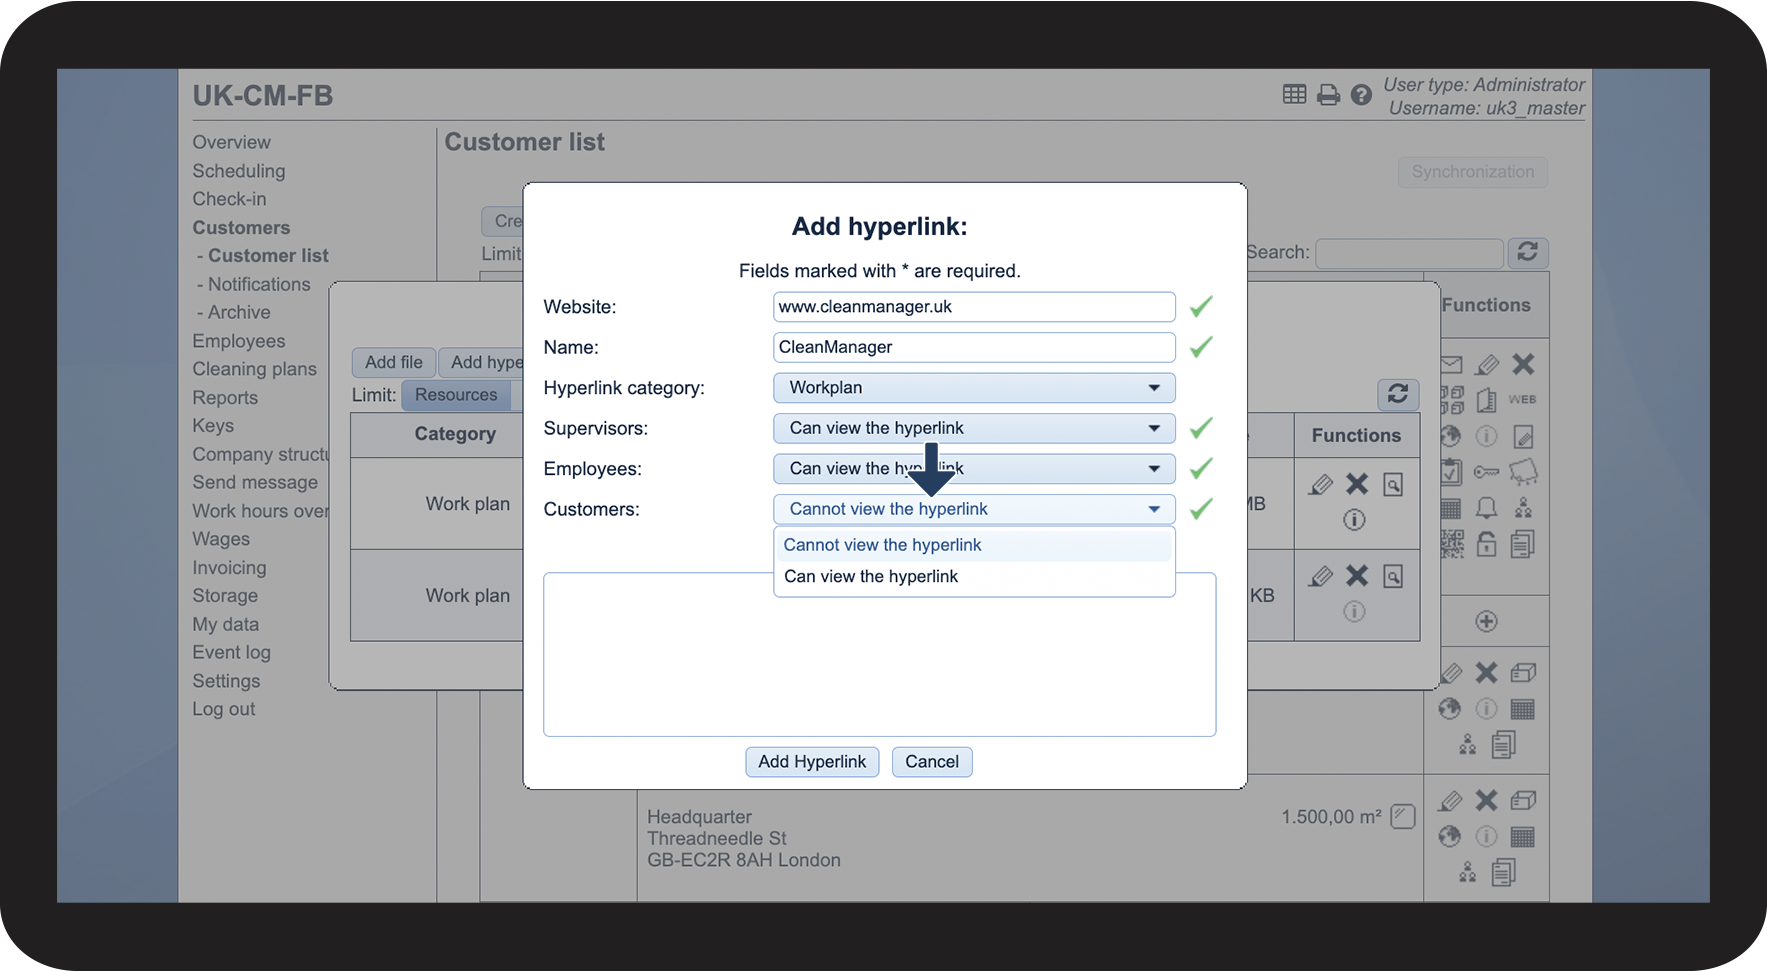The height and width of the screenshot is (971, 1767).
Task: Click the clipboard checkmark icon in customer Functions
Action: click(1451, 472)
